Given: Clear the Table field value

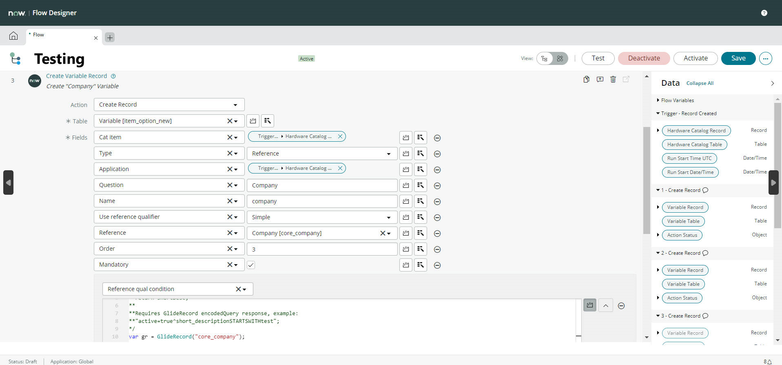Looking at the screenshot, I should click(230, 121).
